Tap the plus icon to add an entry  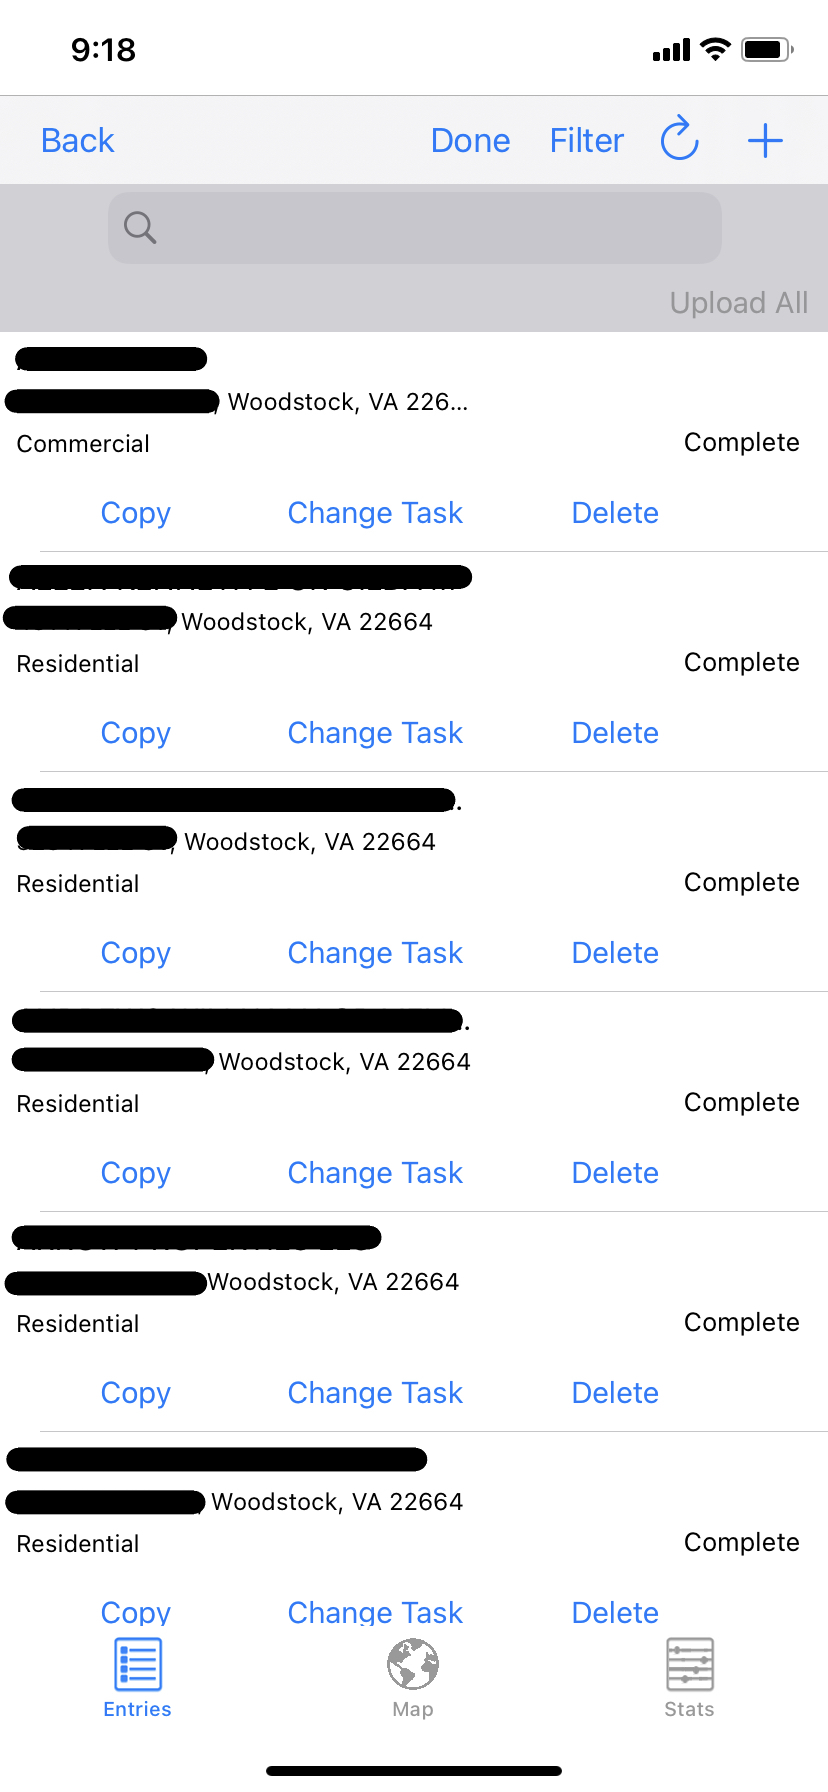(x=764, y=140)
